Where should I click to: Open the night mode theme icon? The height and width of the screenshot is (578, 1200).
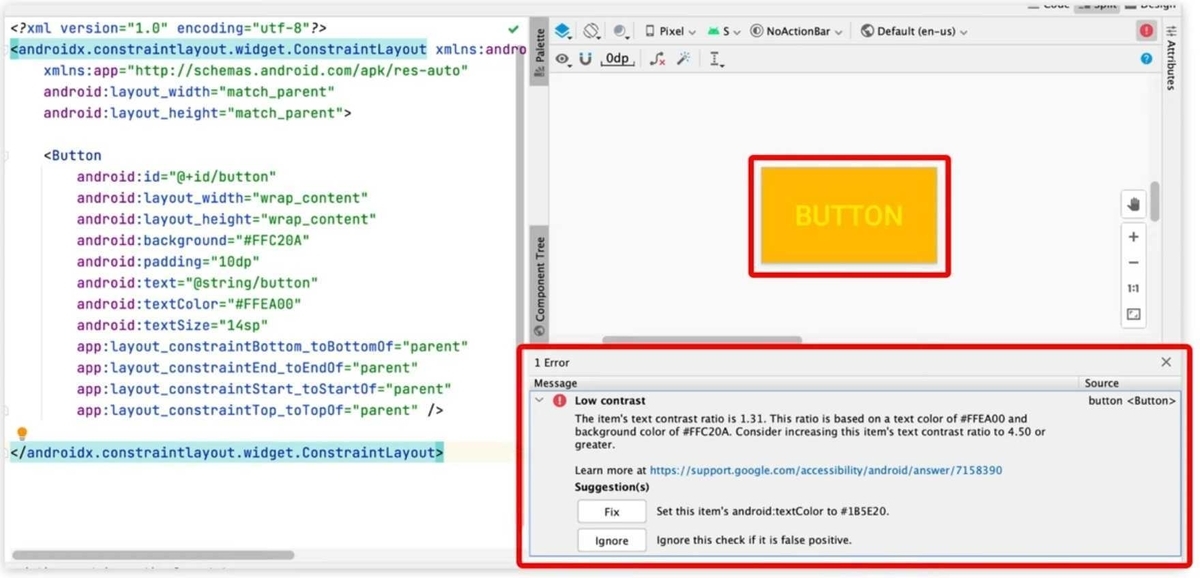[x=621, y=31]
